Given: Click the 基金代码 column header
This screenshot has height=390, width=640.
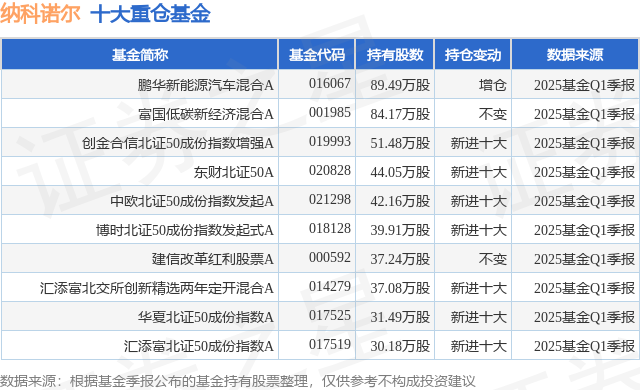Looking at the screenshot, I should click(x=317, y=55).
